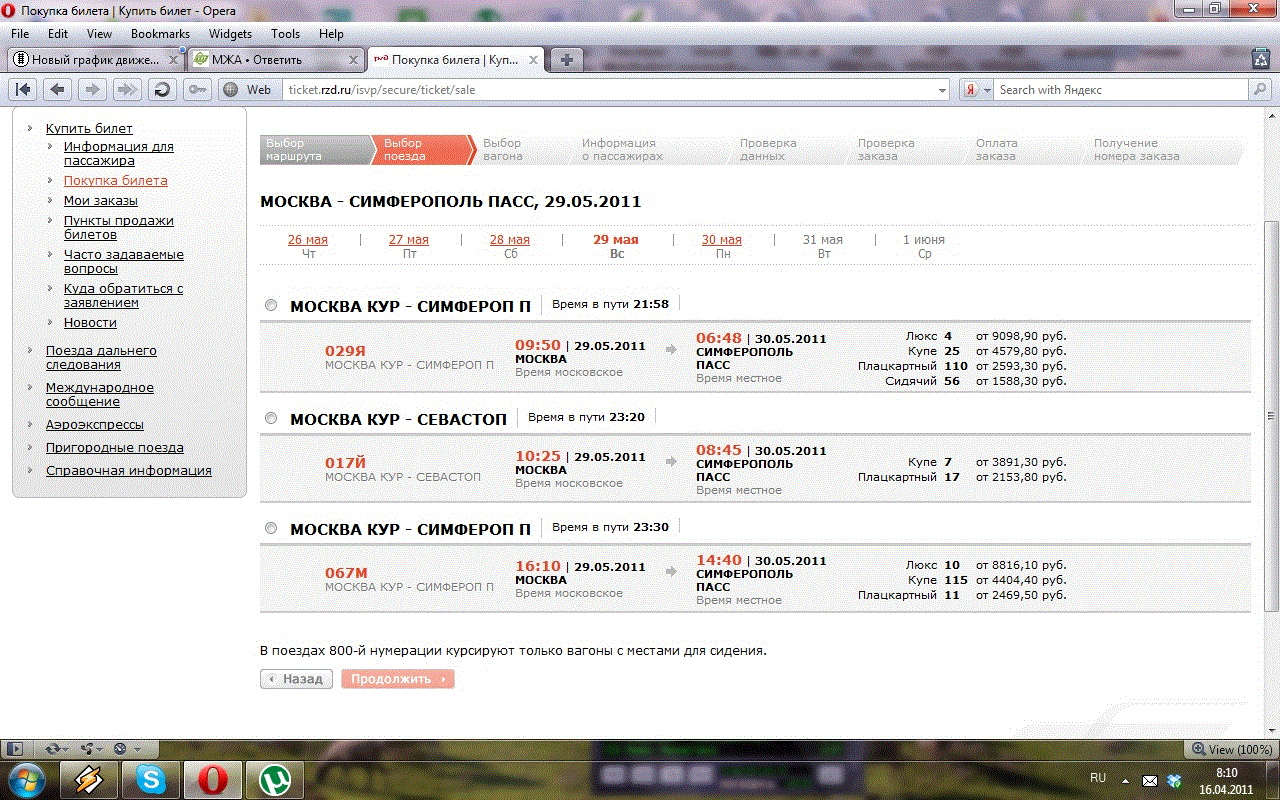The height and width of the screenshot is (800, 1280).
Task: Click the Продолжить button
Action: click(397, 679)
